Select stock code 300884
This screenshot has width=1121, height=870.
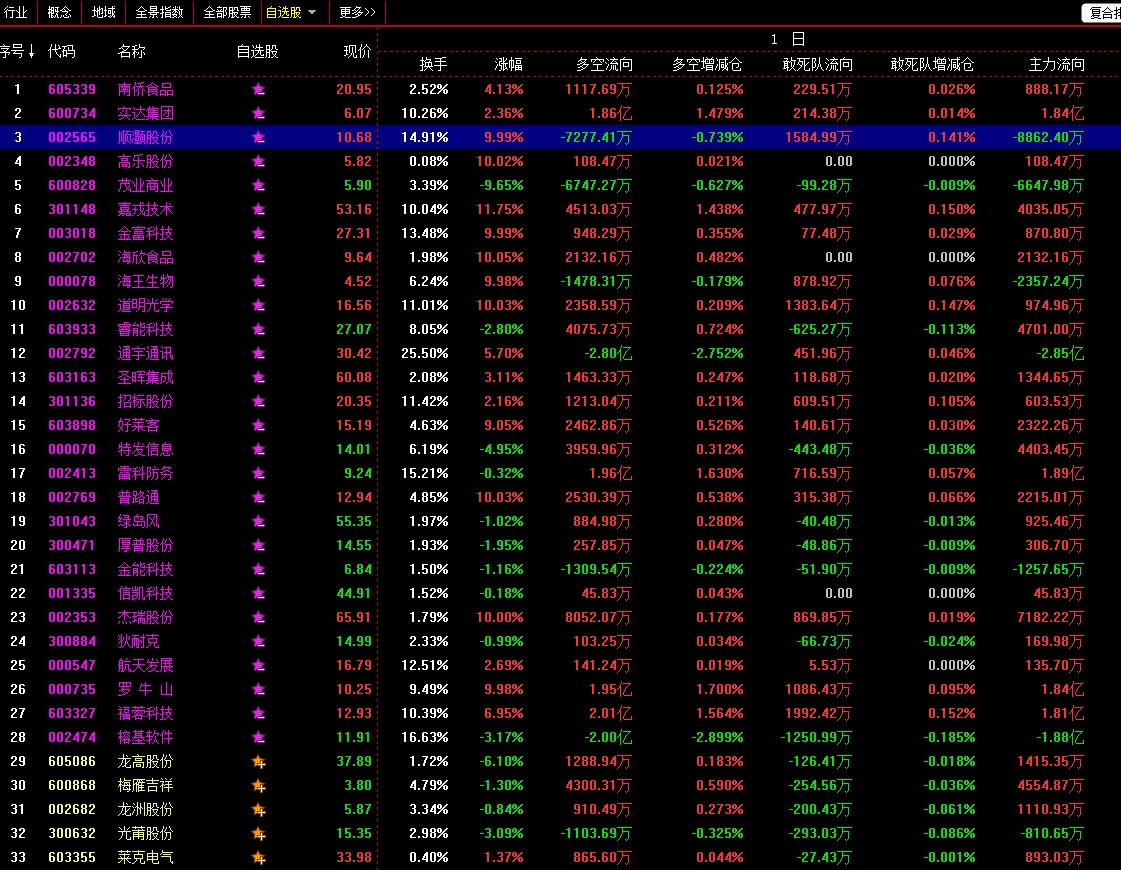coord(71,642)
